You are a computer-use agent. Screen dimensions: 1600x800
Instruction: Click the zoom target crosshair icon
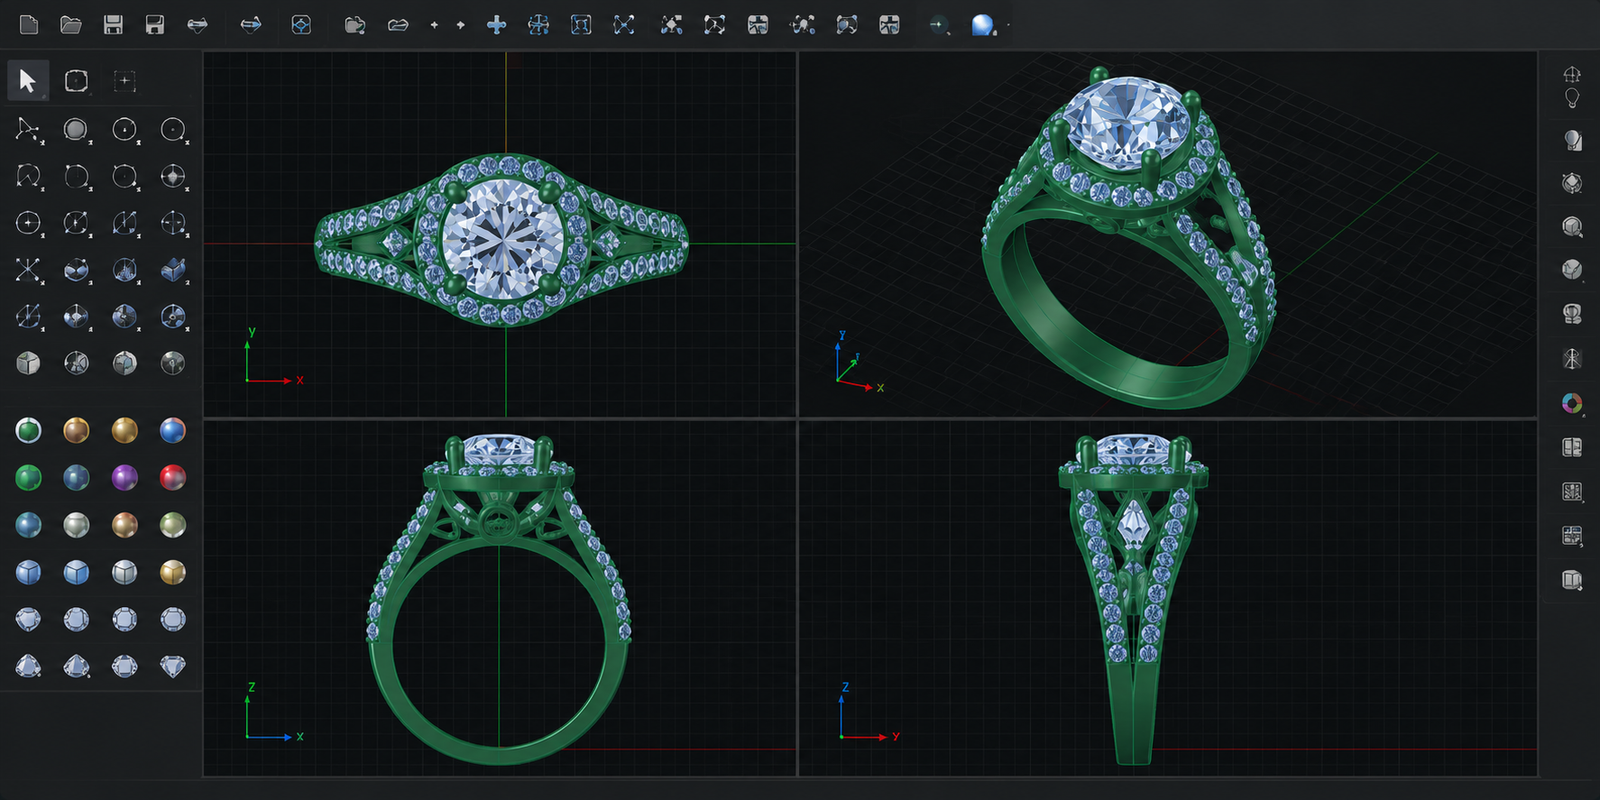click(938, 25)
